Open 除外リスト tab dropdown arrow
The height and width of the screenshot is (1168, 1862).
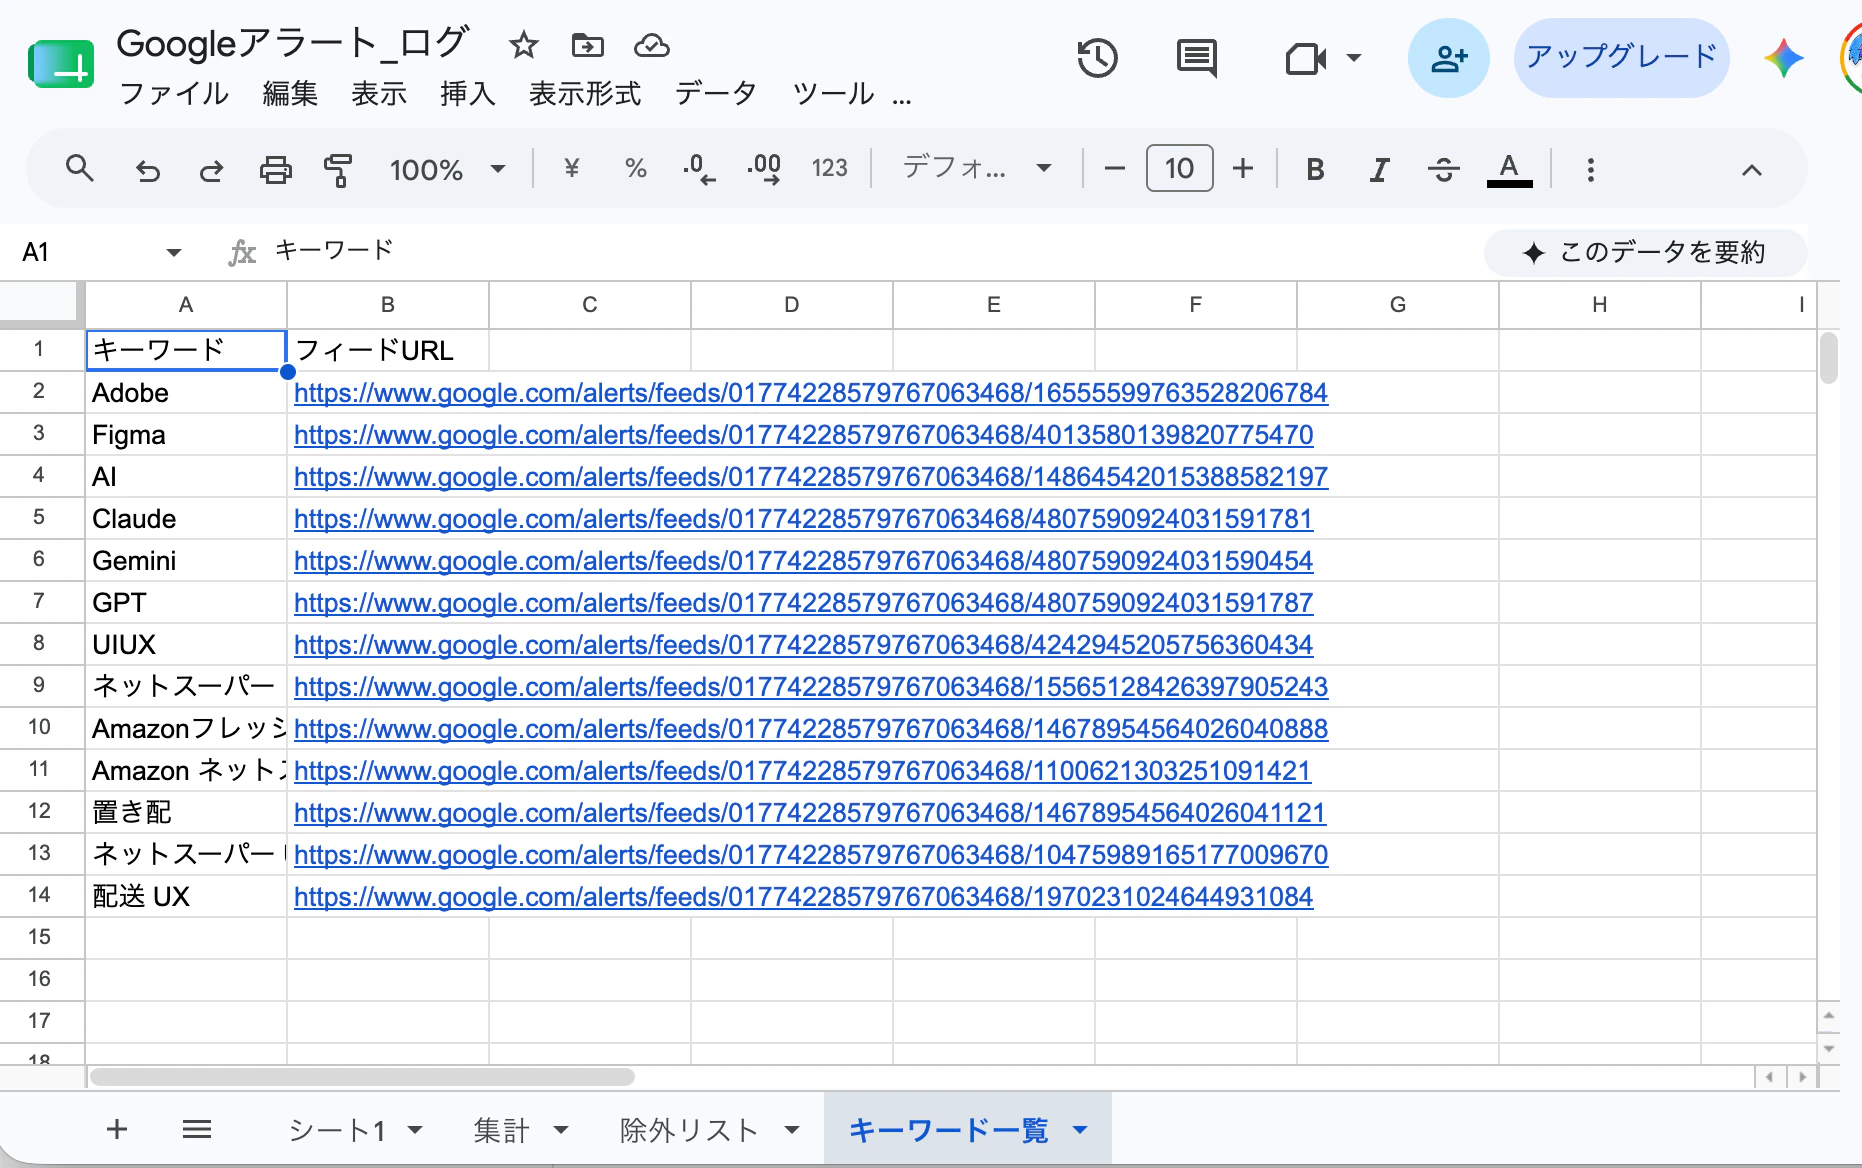click(792, 1130)
